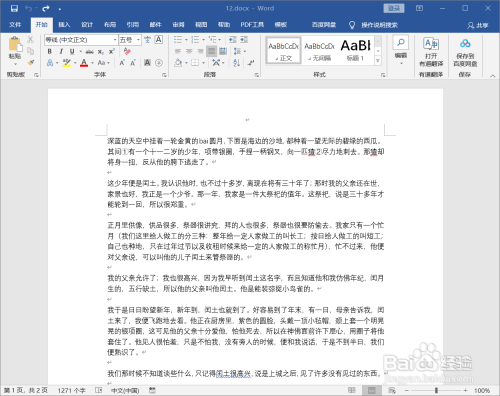Click the lightbulb tell-me icon
This screenshot has width=500, height=396.
(x=352, y=25)
